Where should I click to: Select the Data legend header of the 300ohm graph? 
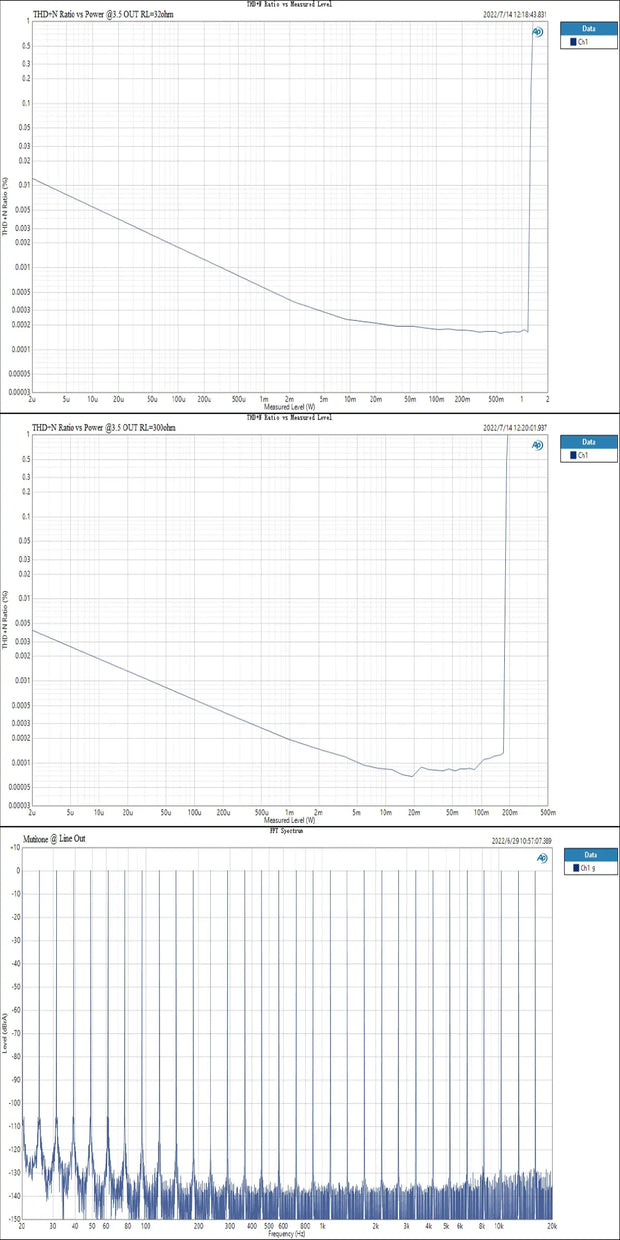(x=587, y=441)
